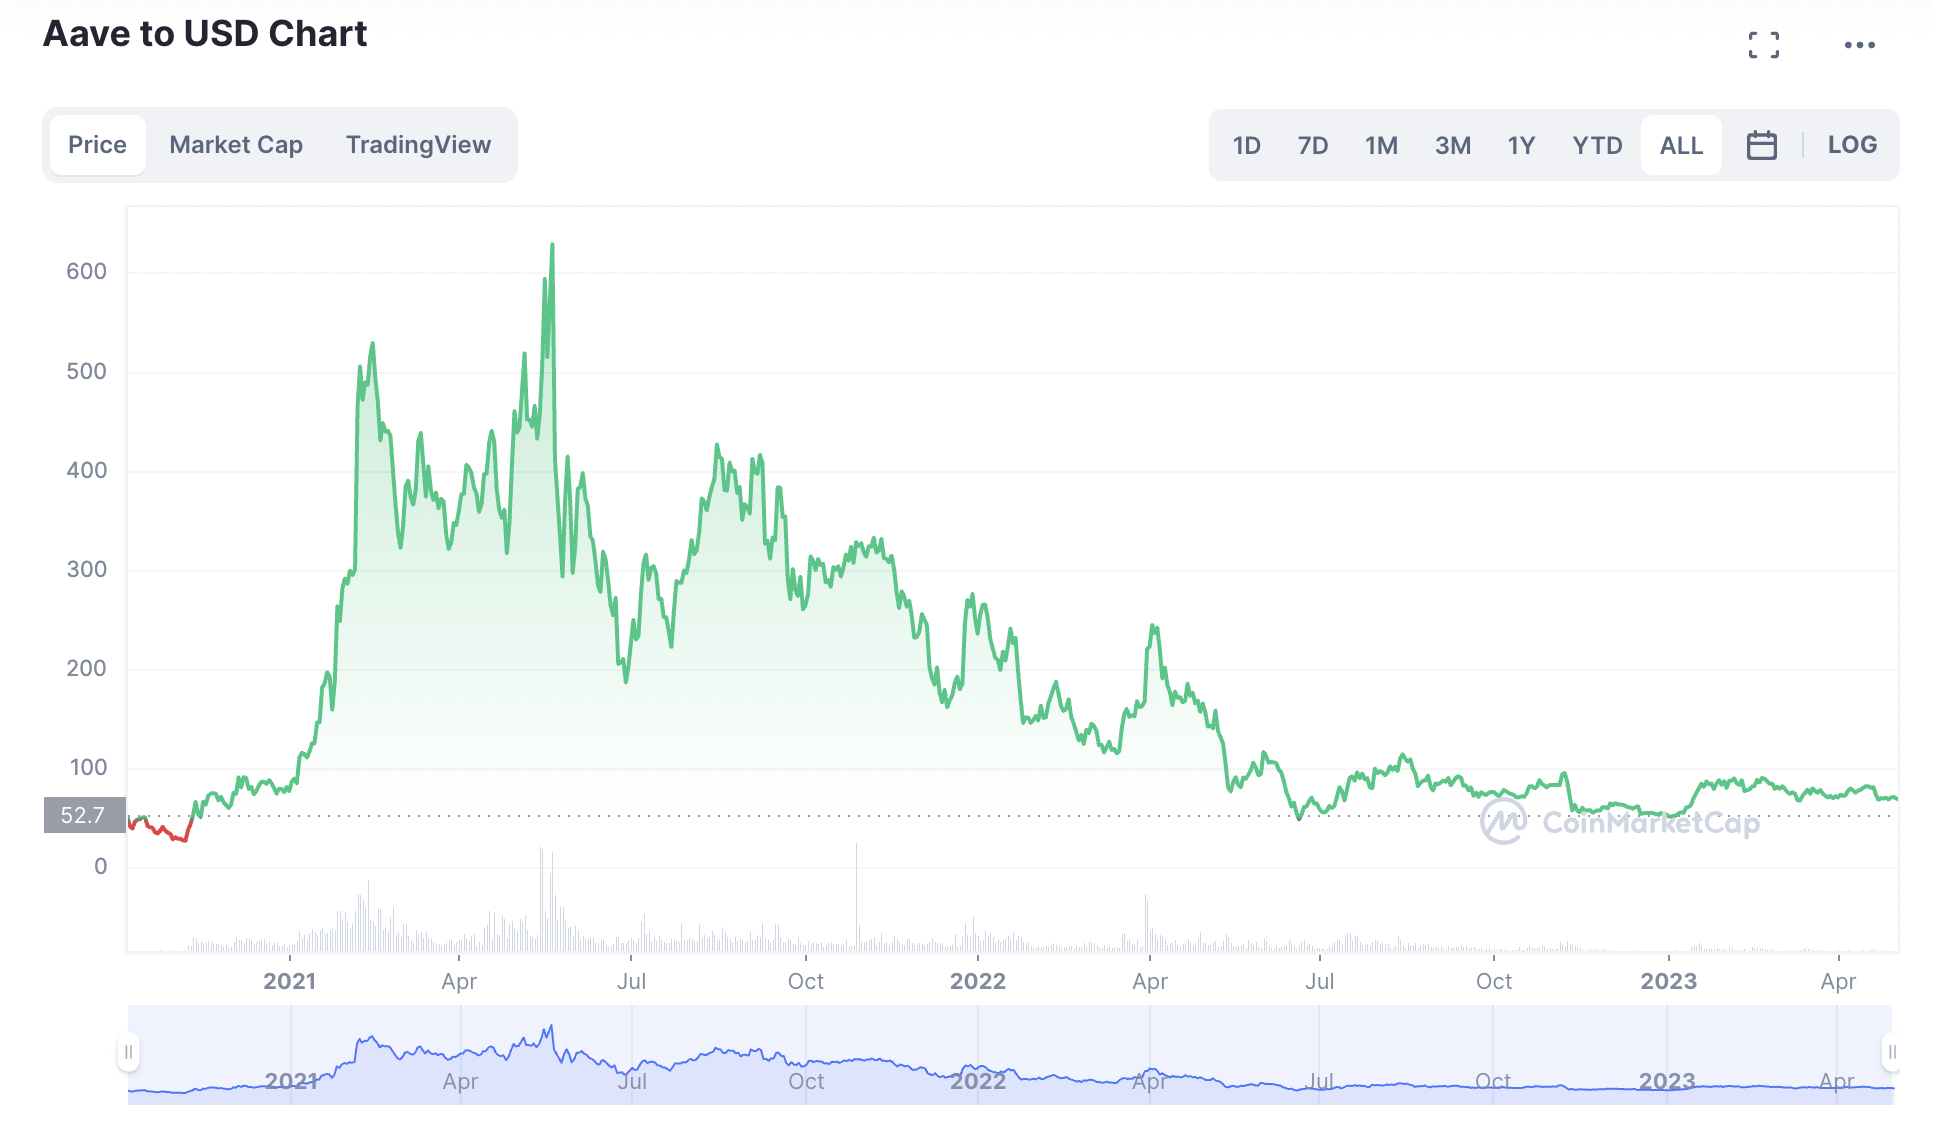Viewport: 1934px width, 1126px height.
Task: Switch to Market Cap tab
Action: click(x=236, y=145)
